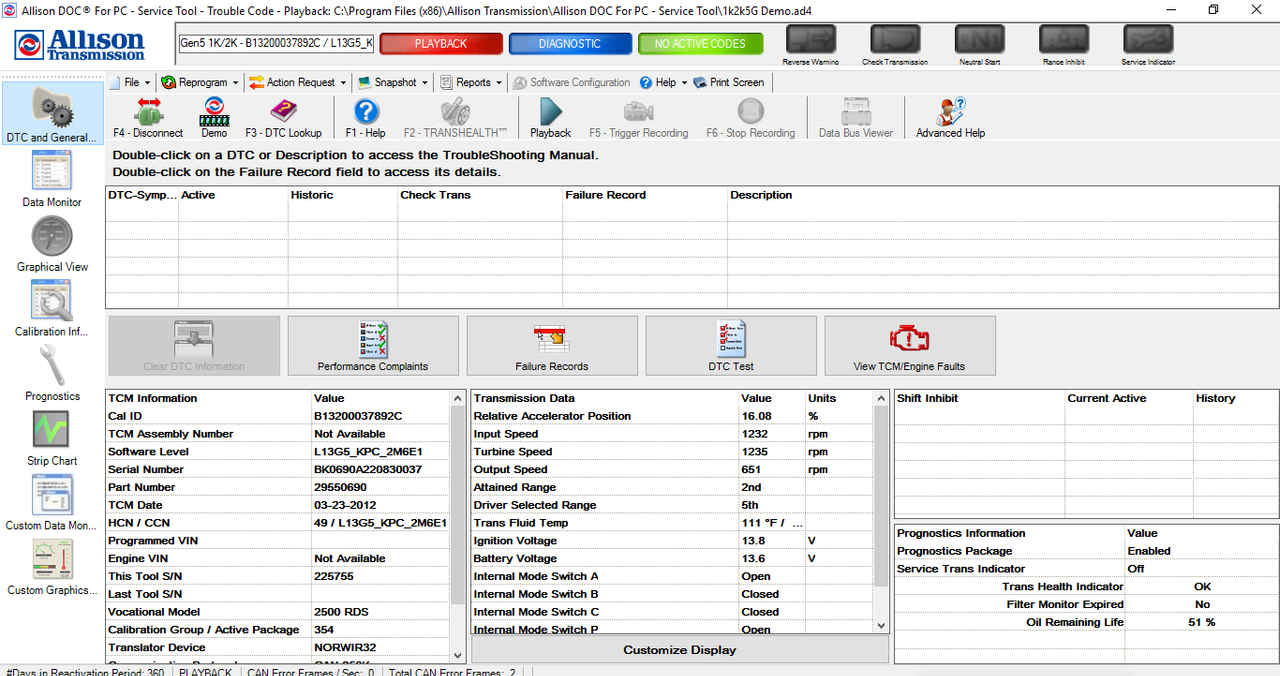Image resolution: width=1284 pixels, height=676 pixels.
Task: Open View TCM/Engine Faults
Action: [x=909, y=345]
